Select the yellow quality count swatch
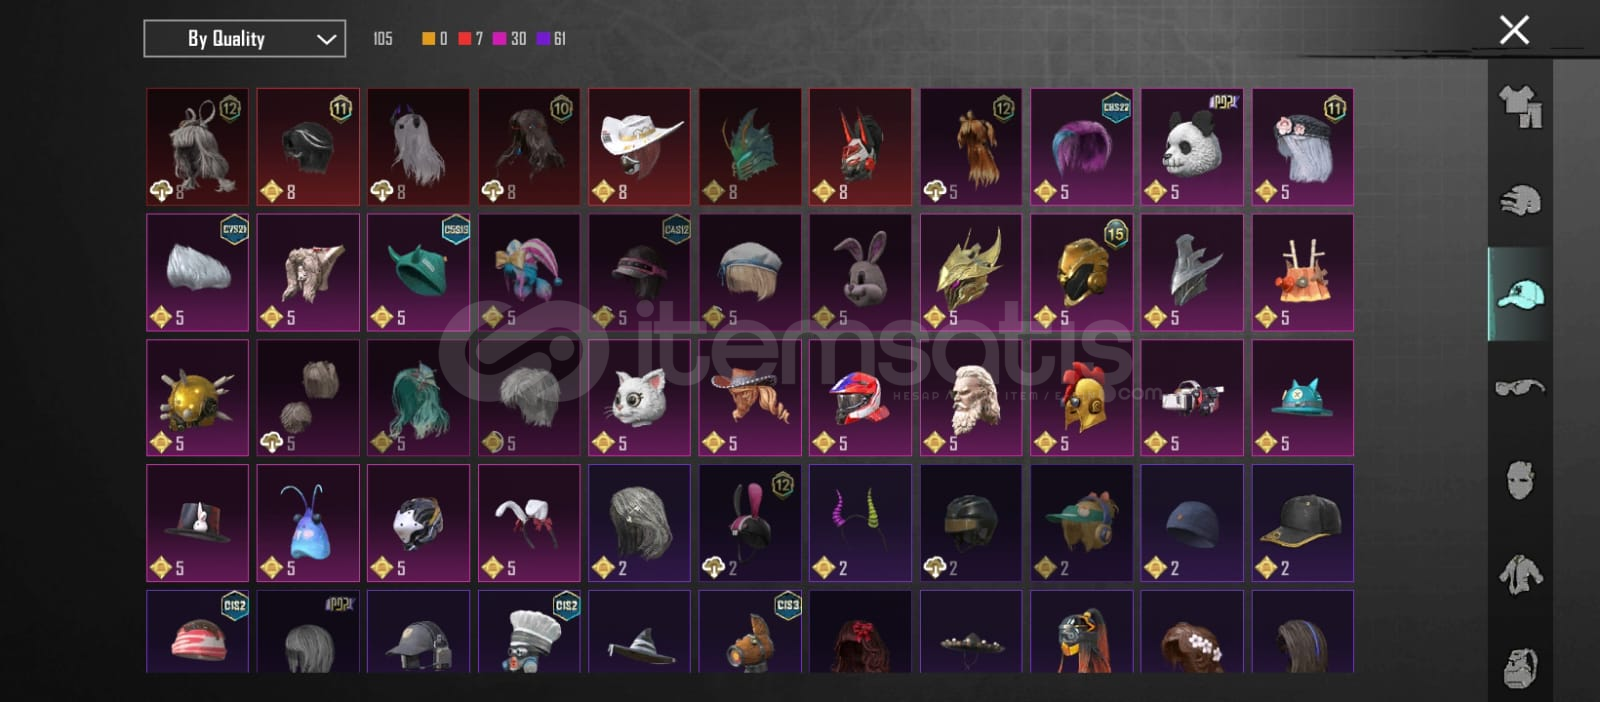Image resolution: width=1600 pixels, height=702 pixels. [428, 39]
